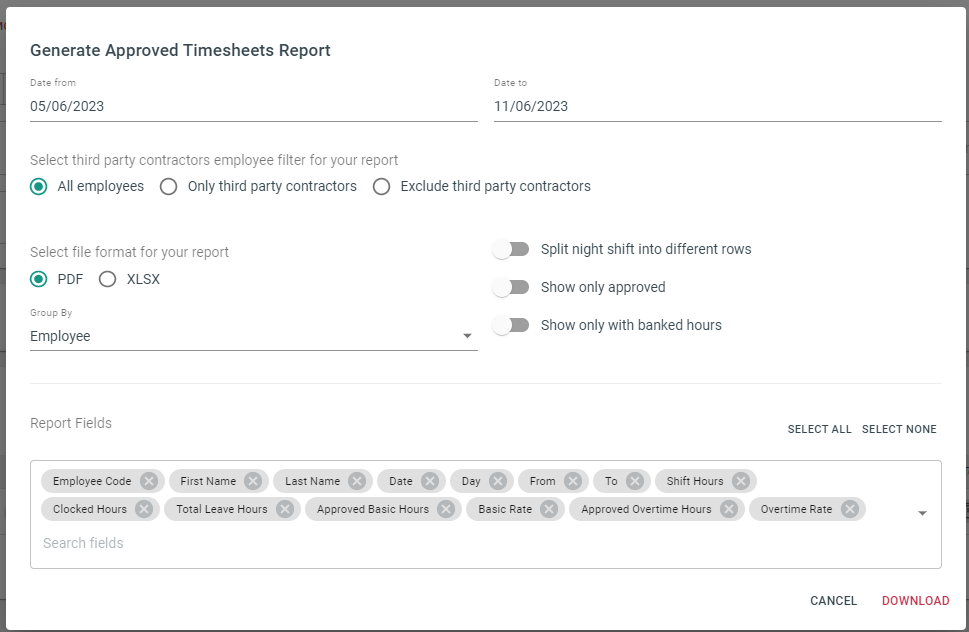Enable Split night shift into different rows
The height and width of the screenshot is (632, 969).
511,250
